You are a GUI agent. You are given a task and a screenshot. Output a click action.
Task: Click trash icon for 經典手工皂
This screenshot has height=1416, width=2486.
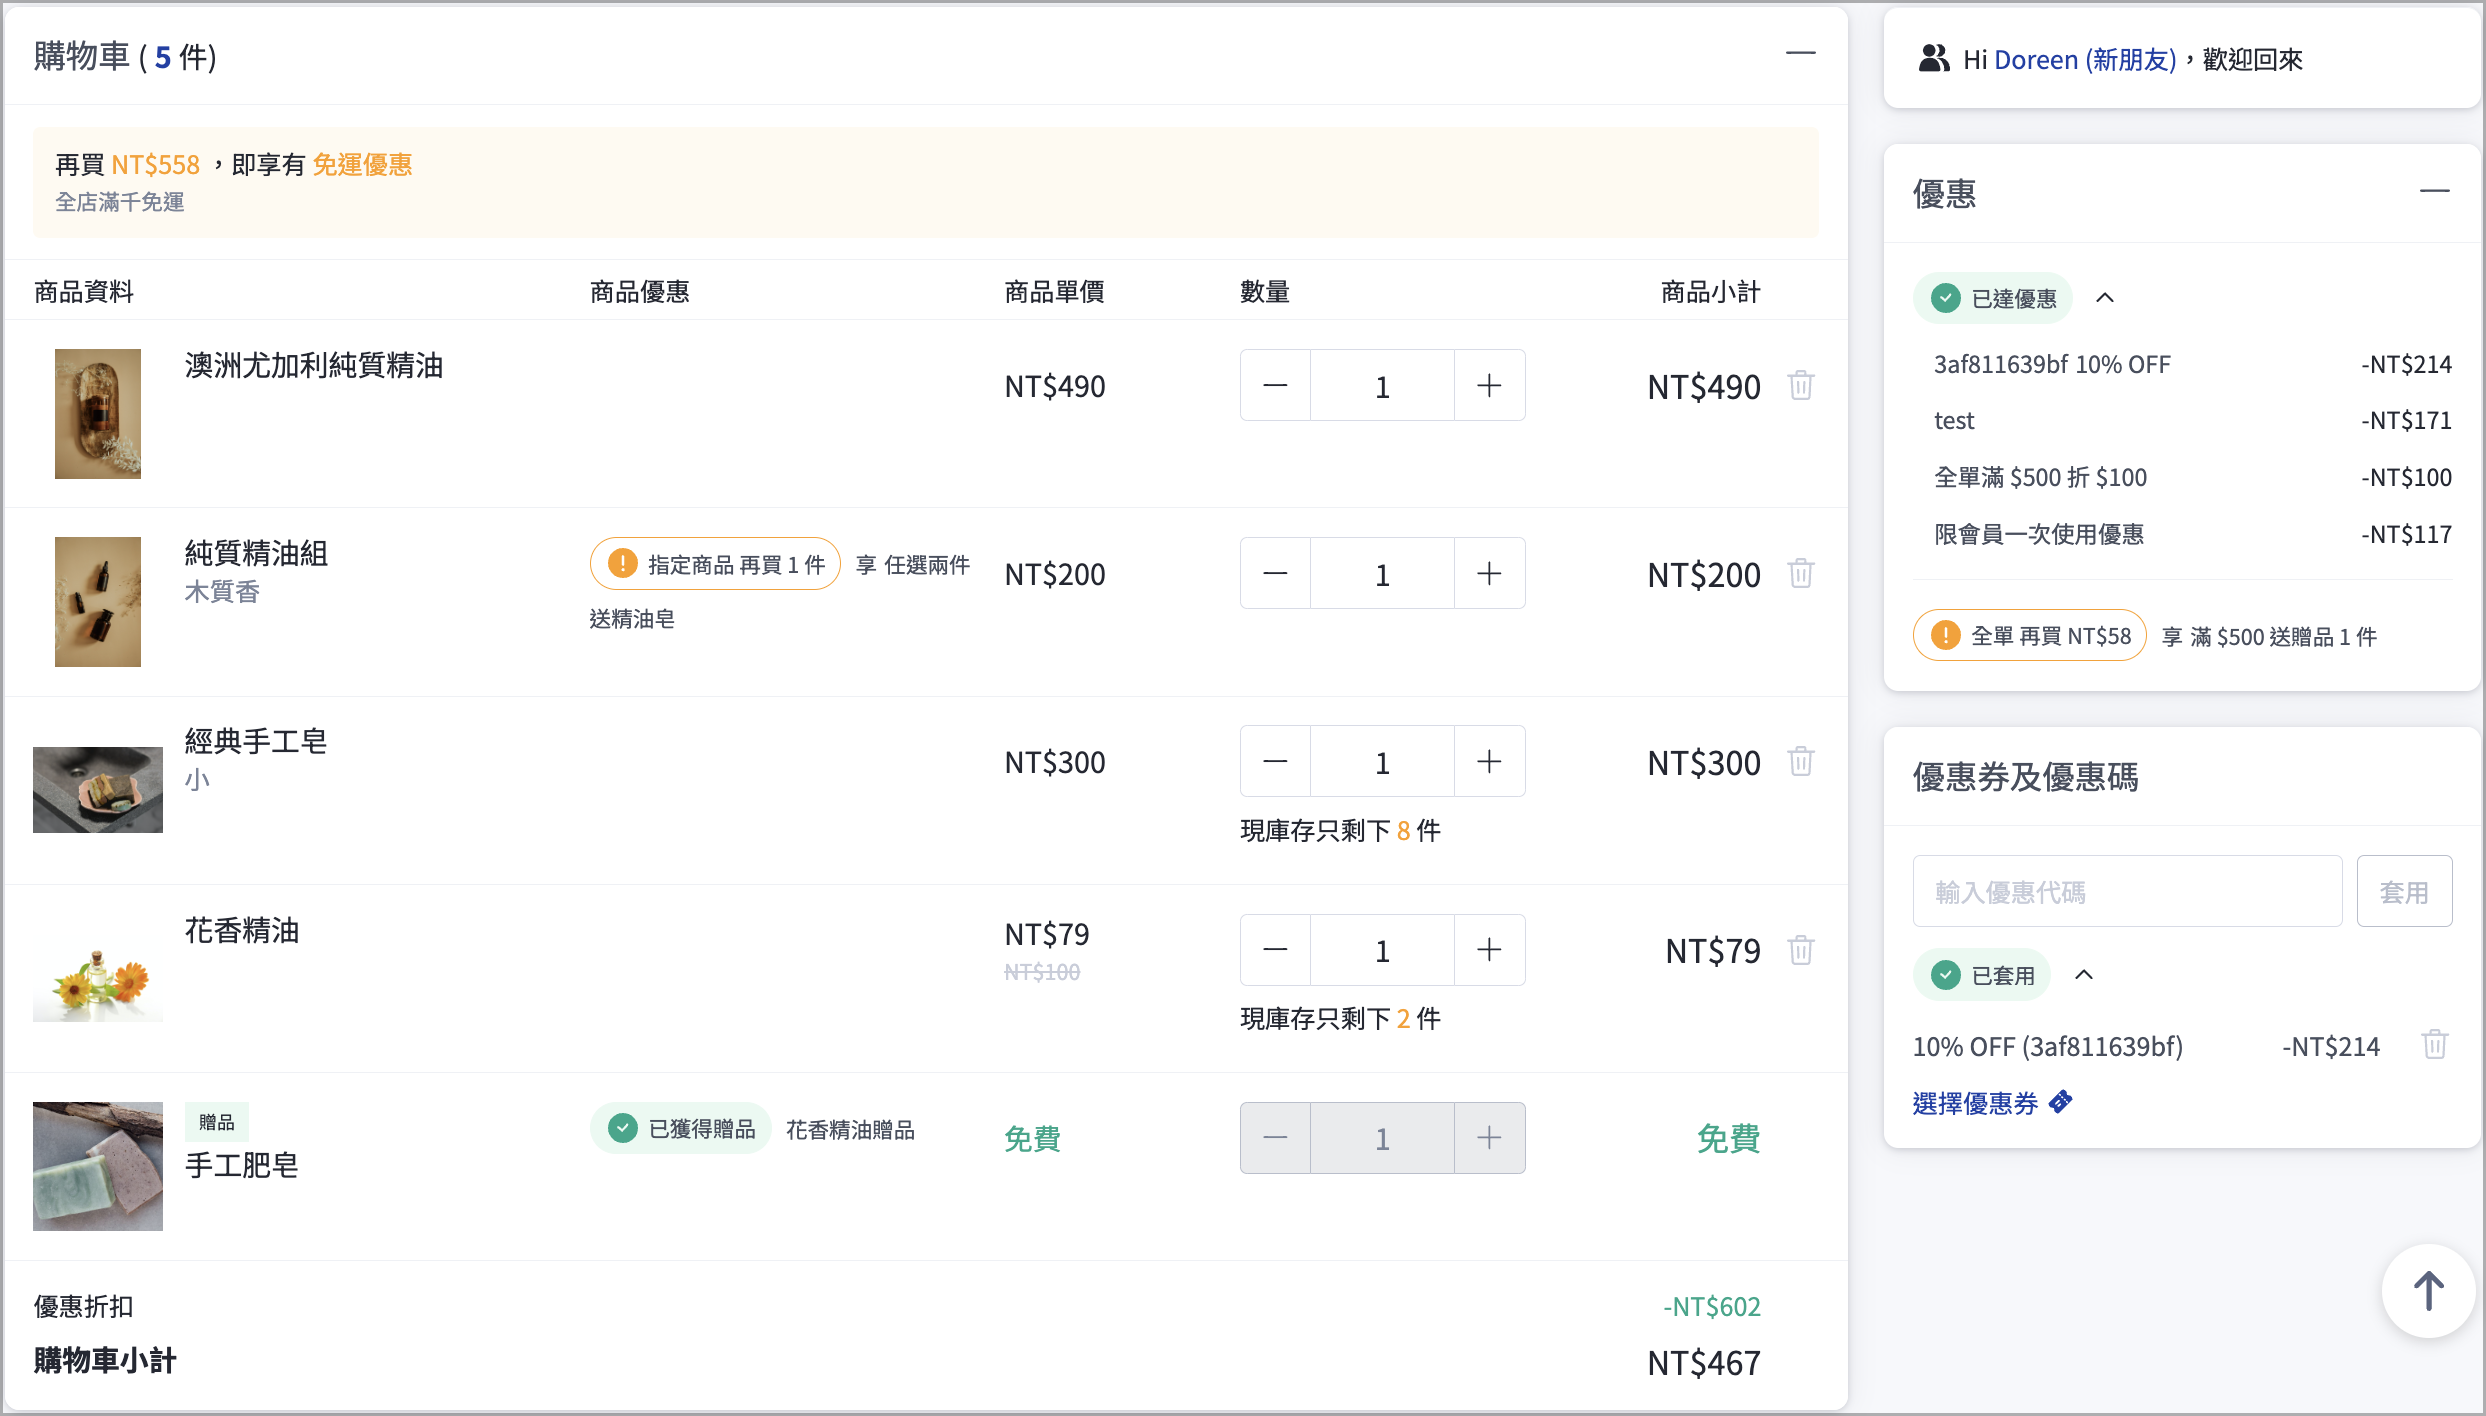click(1800, 762)
